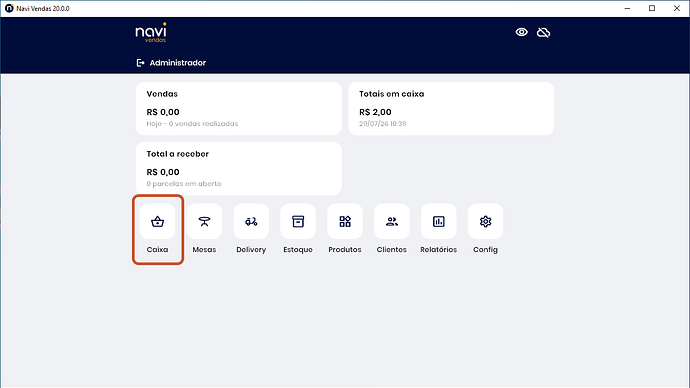Click the cloud offline sync icon
The image size is (690, 388).
(543, 32)
